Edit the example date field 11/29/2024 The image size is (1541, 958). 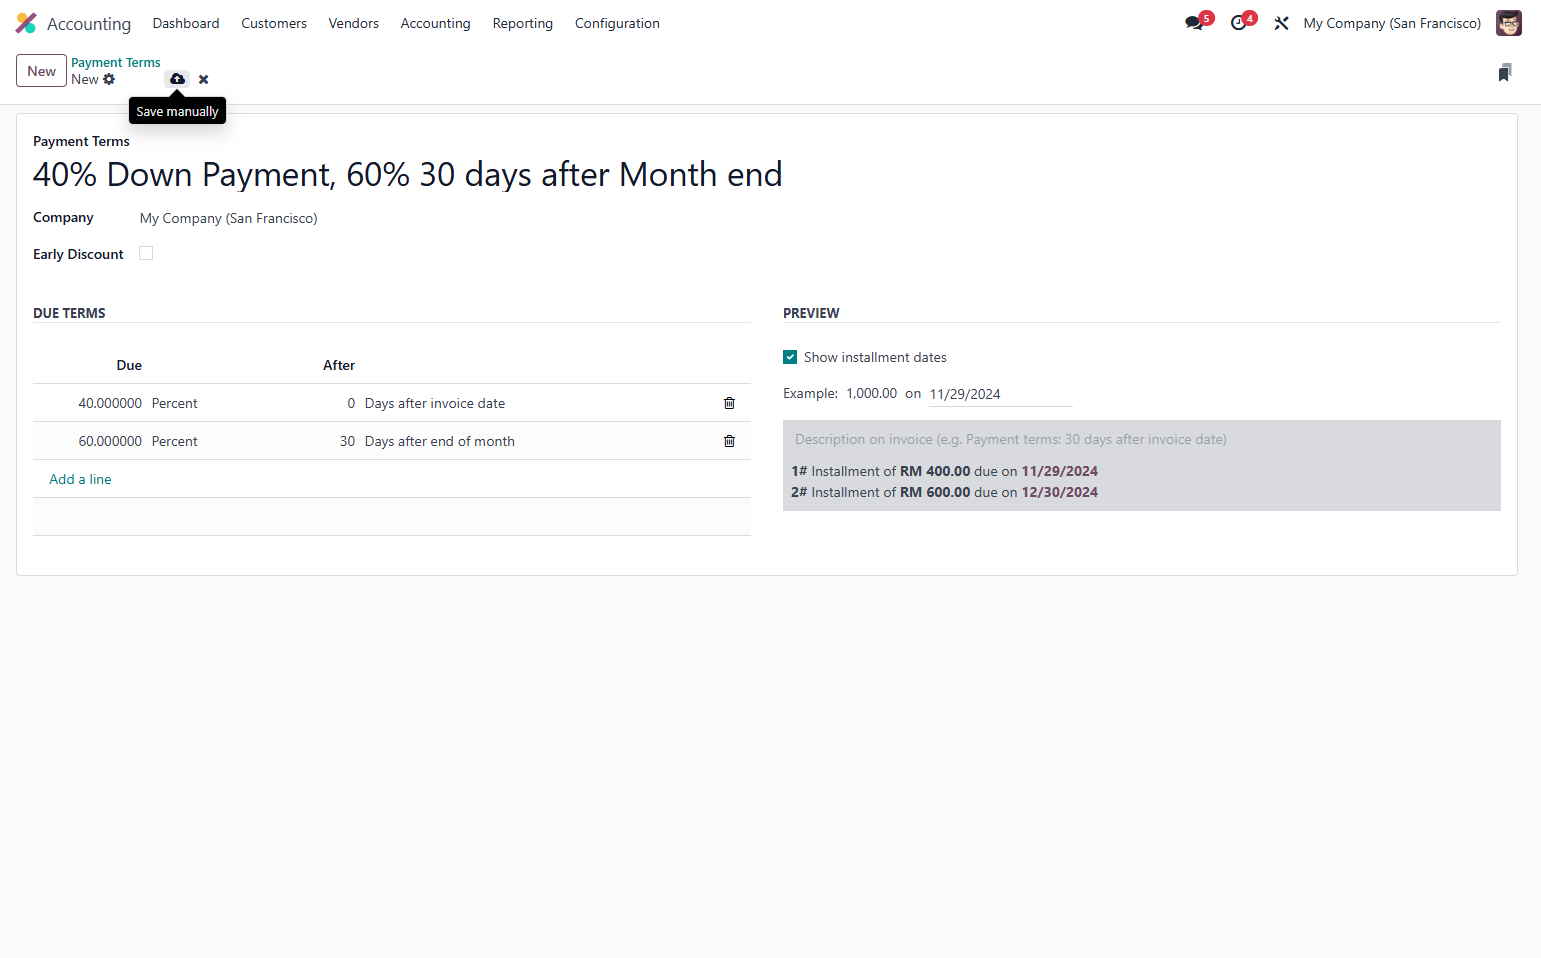(1000, 394)
